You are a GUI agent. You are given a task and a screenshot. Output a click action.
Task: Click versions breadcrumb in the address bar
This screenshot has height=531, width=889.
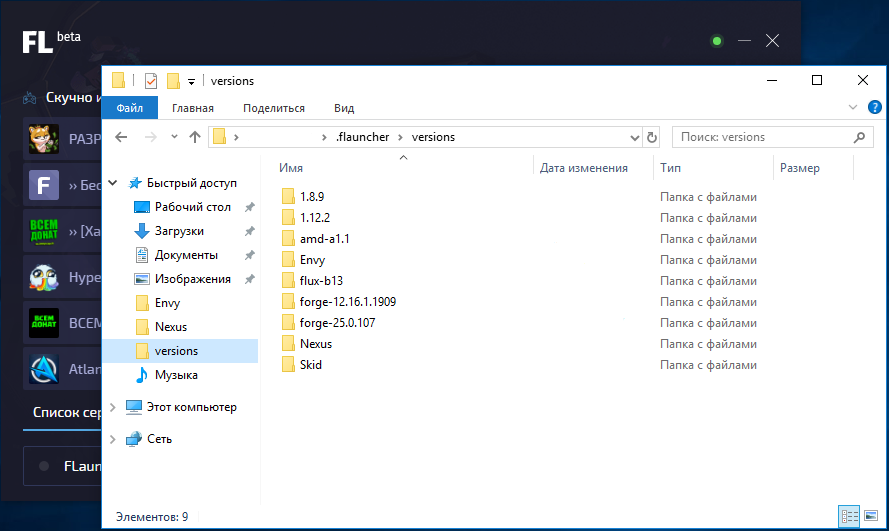[x=433, y=137]
